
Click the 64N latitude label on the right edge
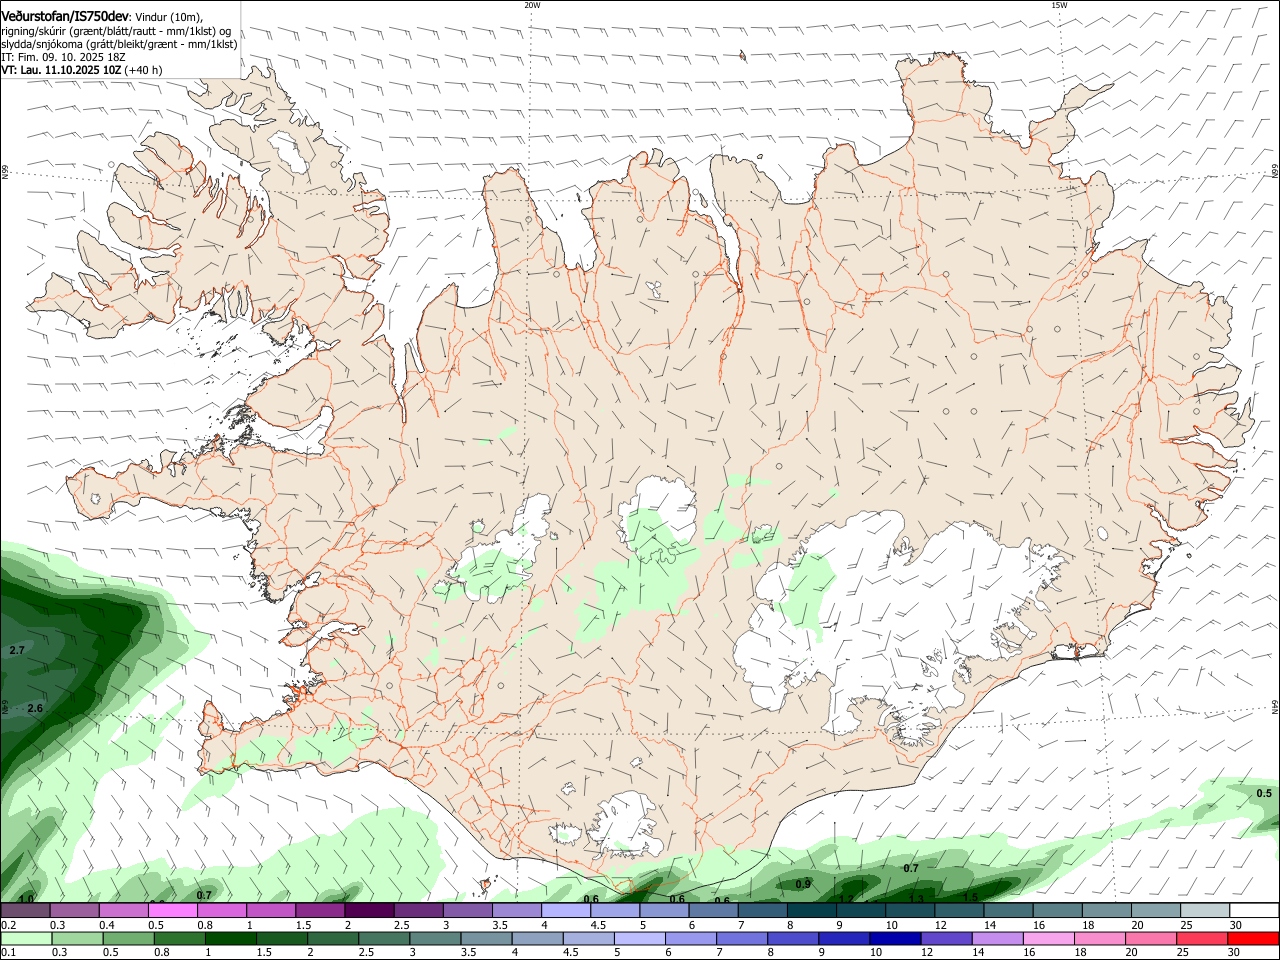click(x=1275, y=706)
